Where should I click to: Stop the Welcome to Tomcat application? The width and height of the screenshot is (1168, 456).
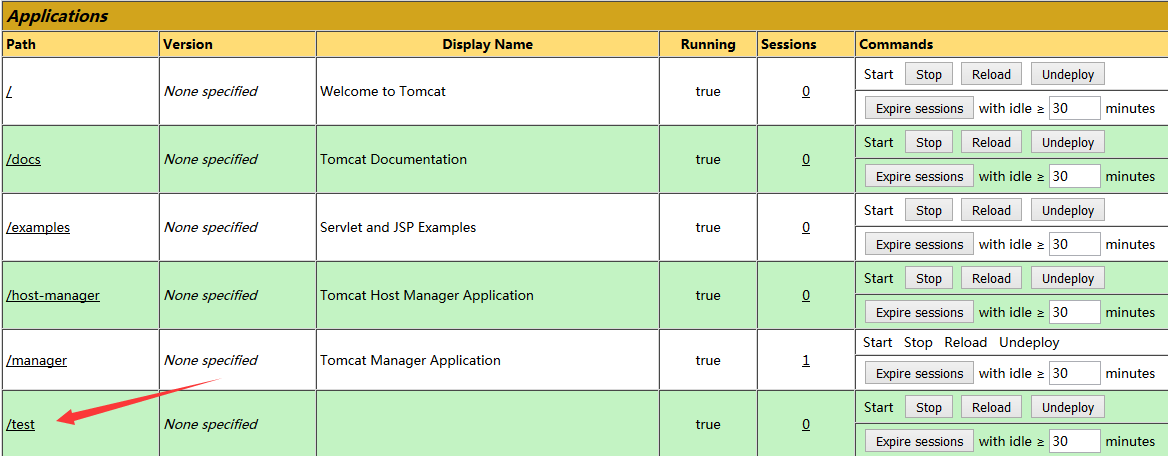click(929, 75)
